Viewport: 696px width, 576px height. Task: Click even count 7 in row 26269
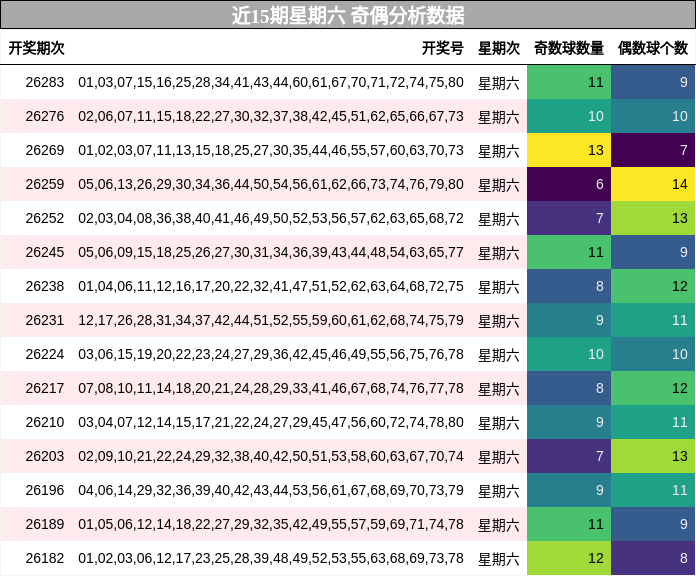tap(653, 150)
